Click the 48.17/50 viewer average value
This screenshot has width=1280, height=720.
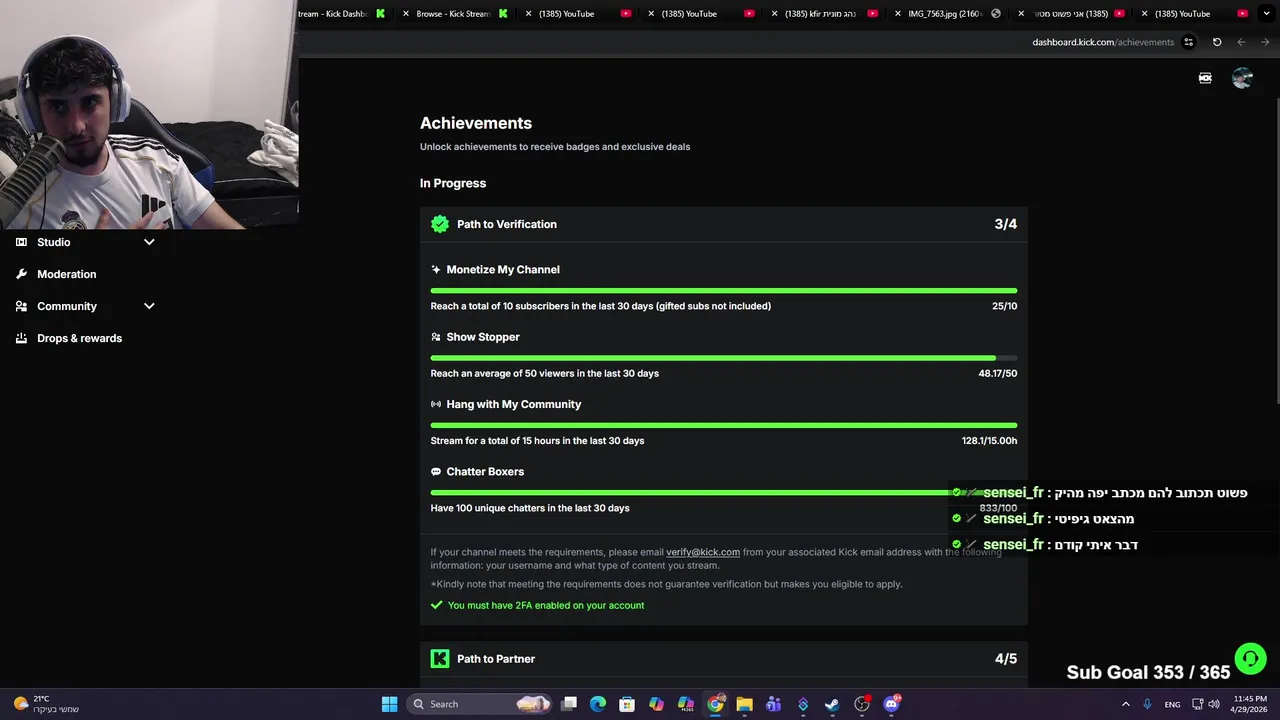pos(997,373)
